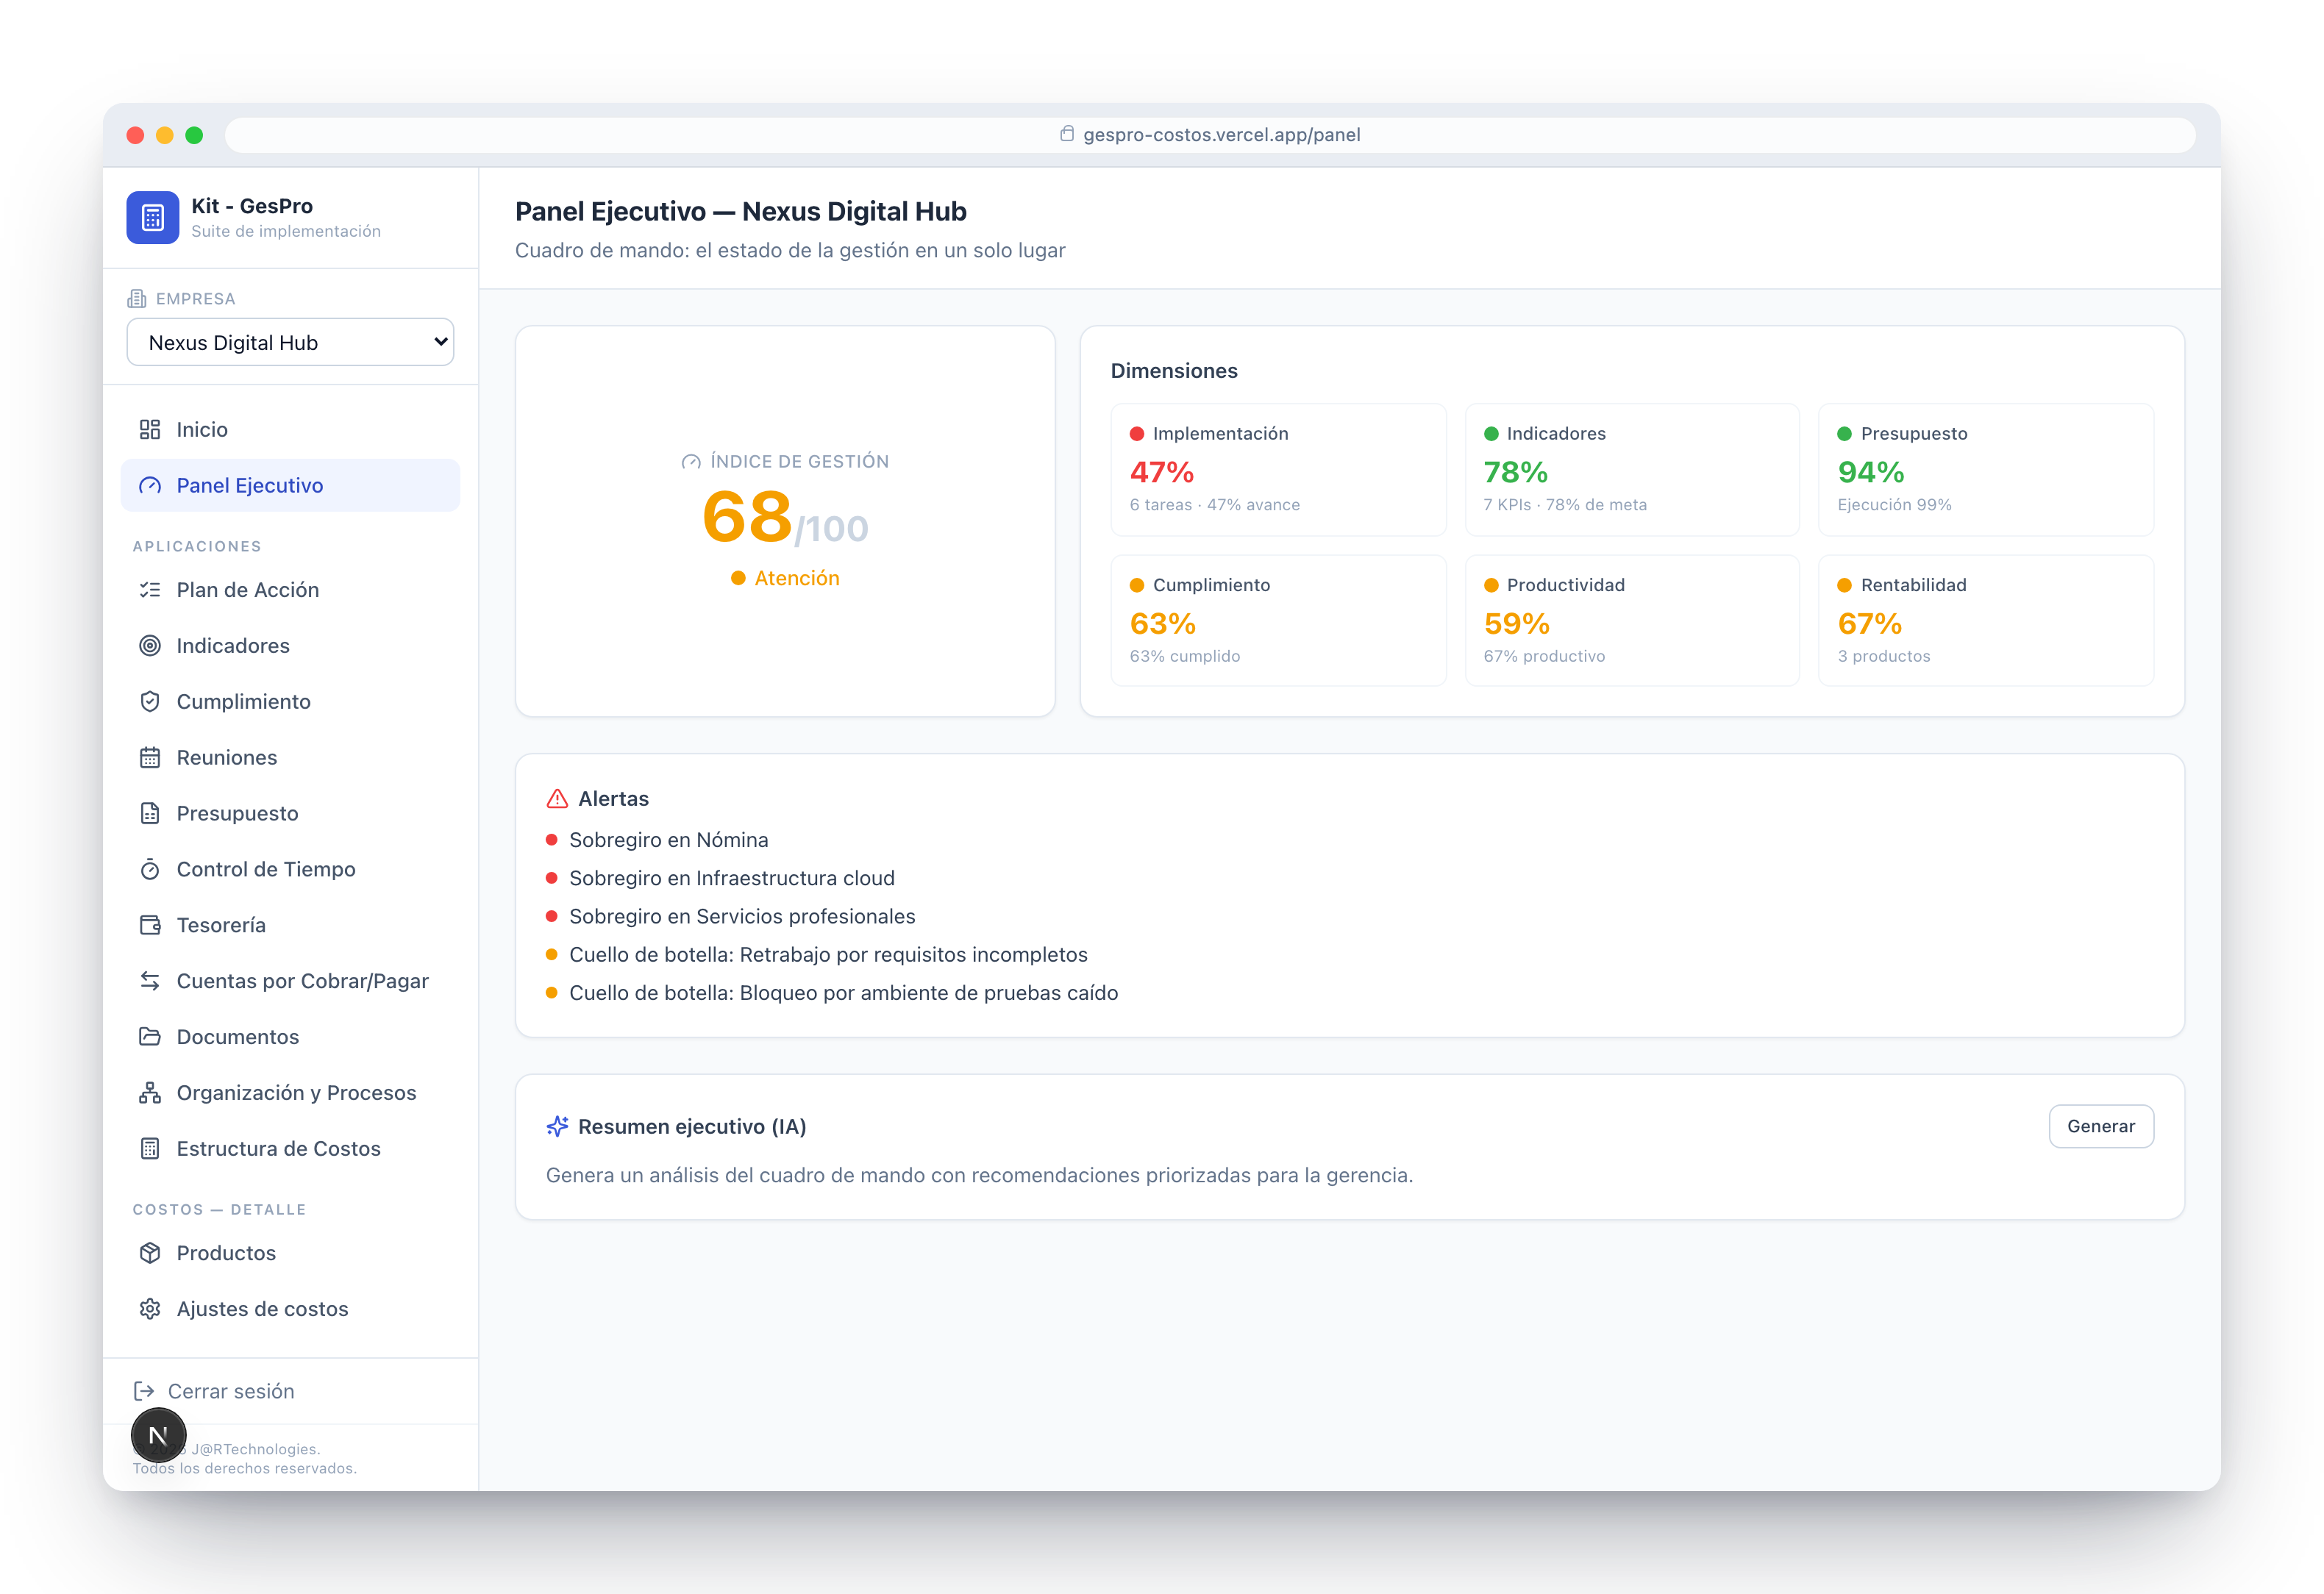Open the Nexus Digital Hub company dropdown
Screen dimensions: 2324x1594
pos(290,343)
